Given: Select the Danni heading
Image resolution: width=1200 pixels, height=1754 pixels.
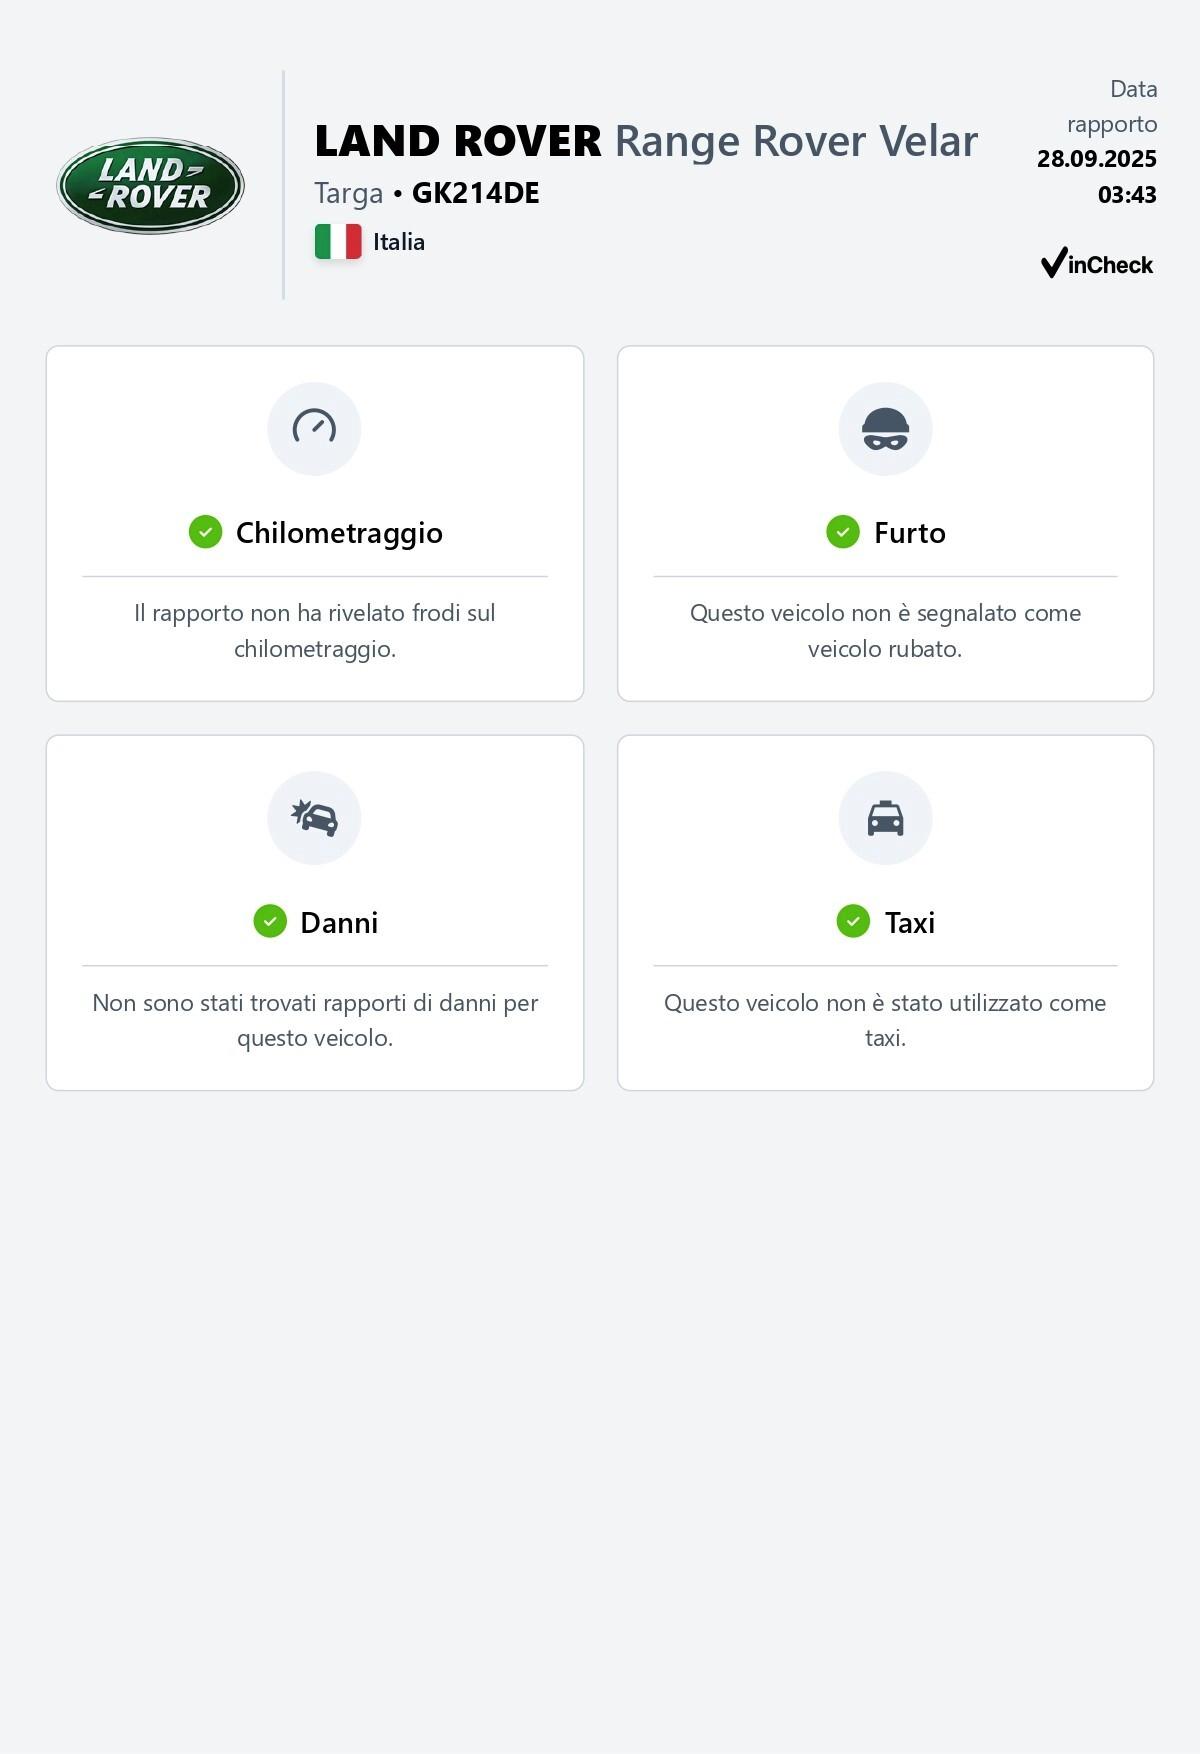Looking at the screenshot, I should (x=339, y=922).
